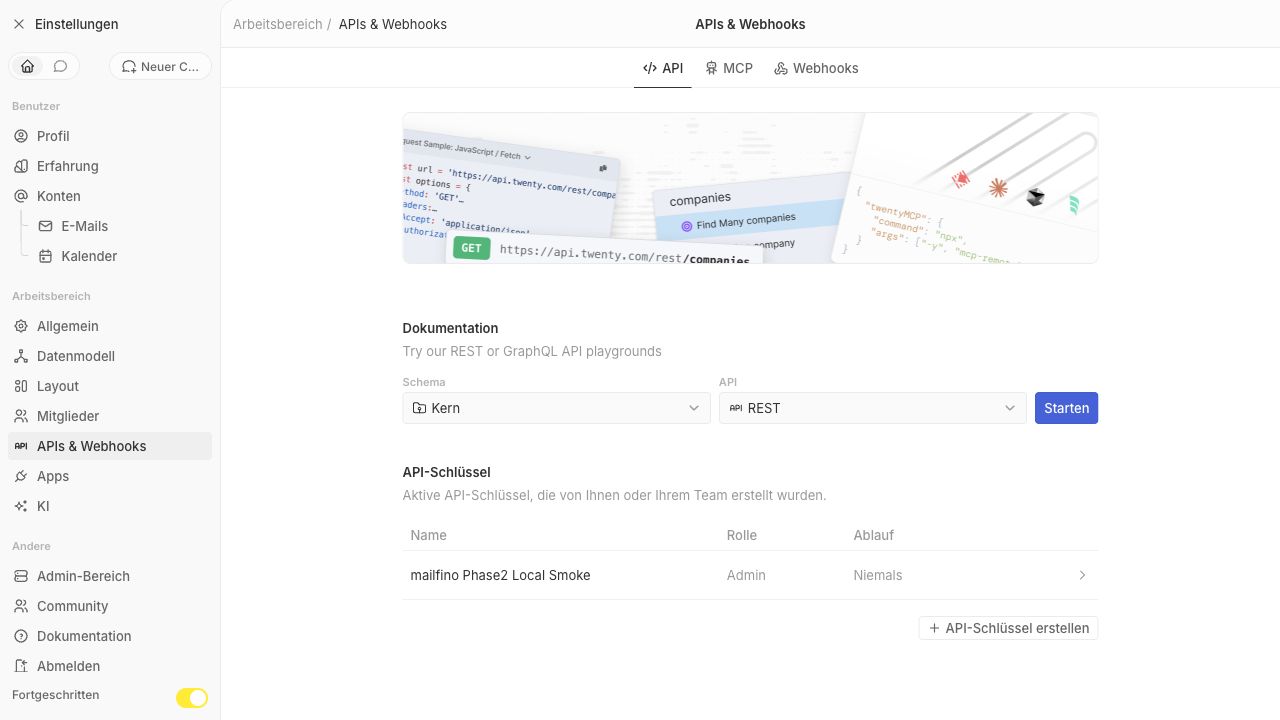Select the API tab
The height and width of the screenshot is (720, 1280).
(663, 68)
